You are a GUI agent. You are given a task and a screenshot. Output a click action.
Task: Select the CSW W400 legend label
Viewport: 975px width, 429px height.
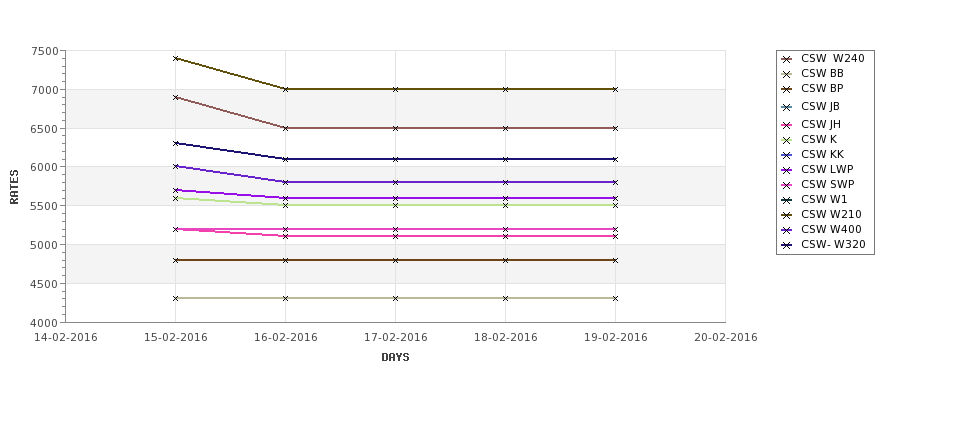831,229
